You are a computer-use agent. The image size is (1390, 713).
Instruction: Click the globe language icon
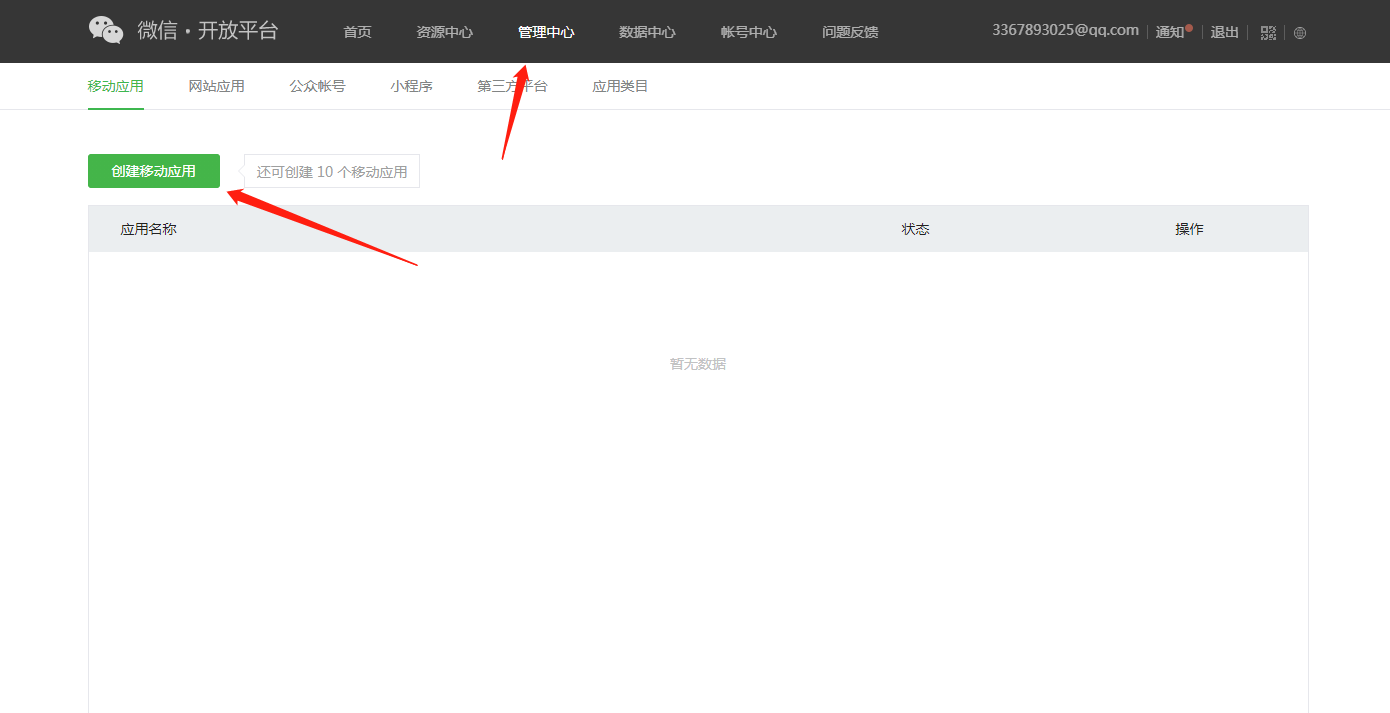click(x=1300, y=32)
